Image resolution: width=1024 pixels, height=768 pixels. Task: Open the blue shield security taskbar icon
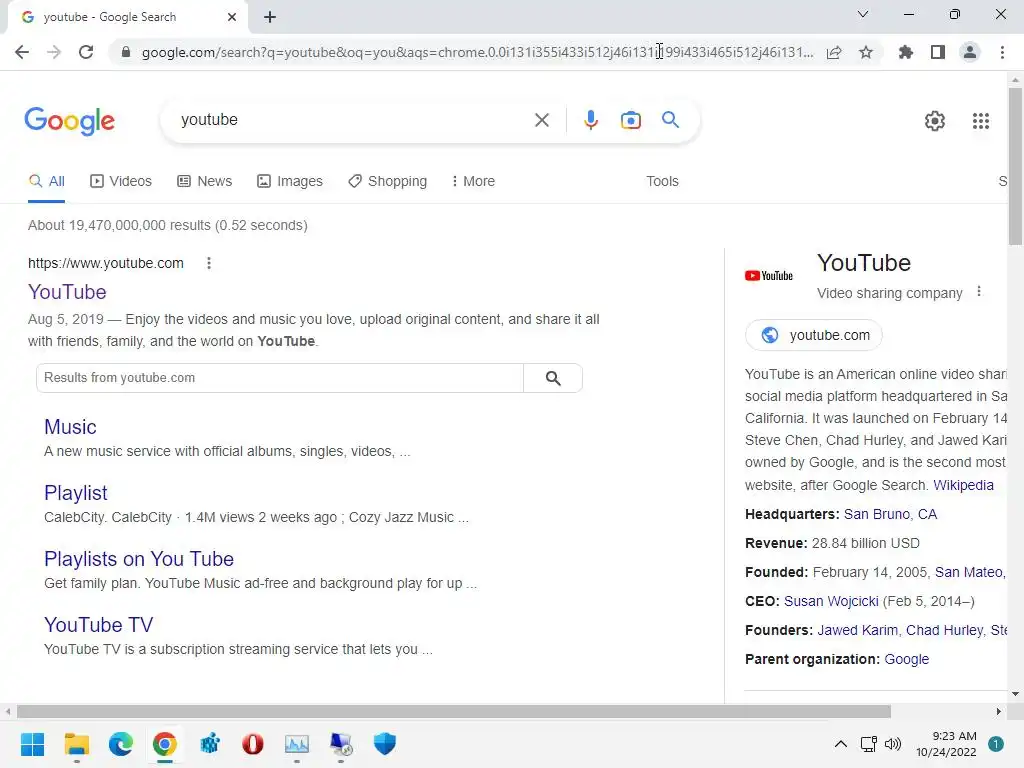pyautogui.click(x=385, y=744)
